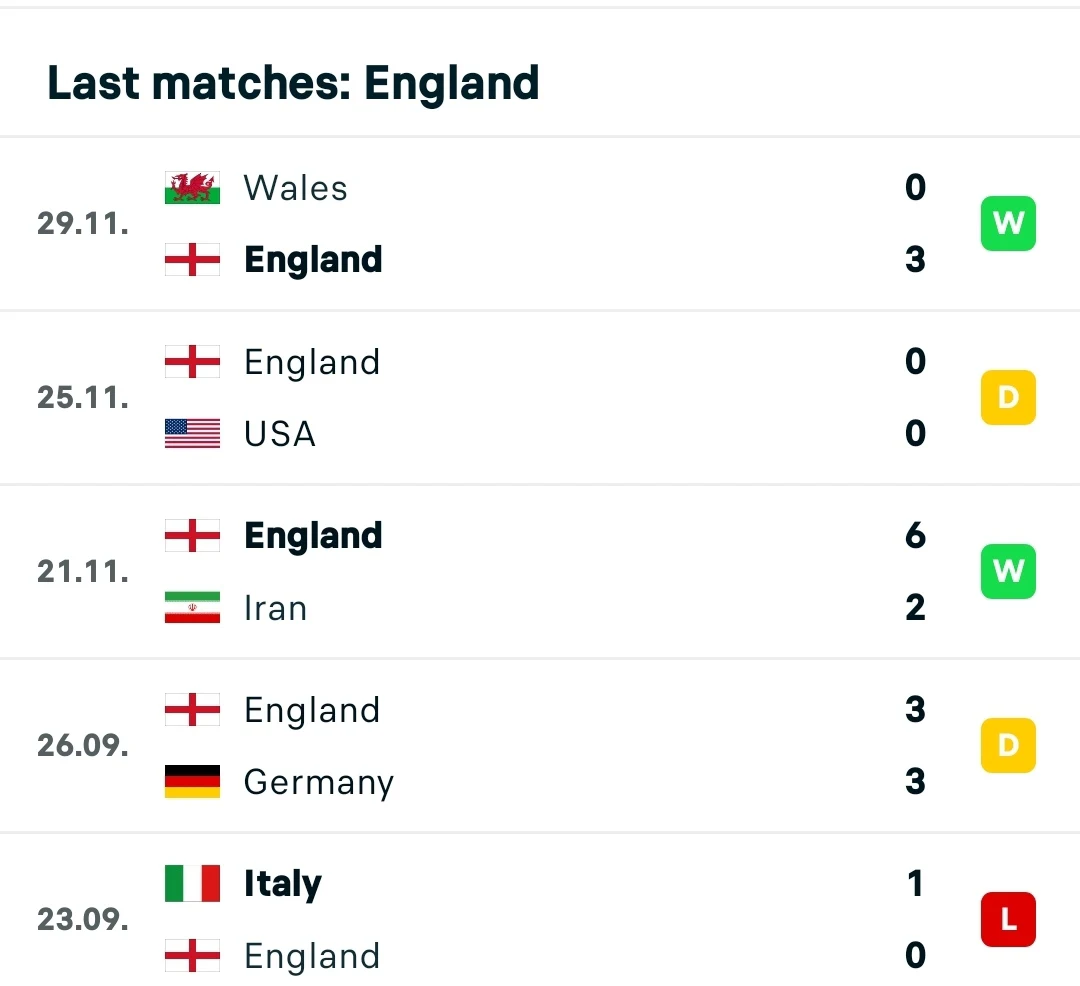Tap the yellow D badge for USA match

(x=1007, y=397)
